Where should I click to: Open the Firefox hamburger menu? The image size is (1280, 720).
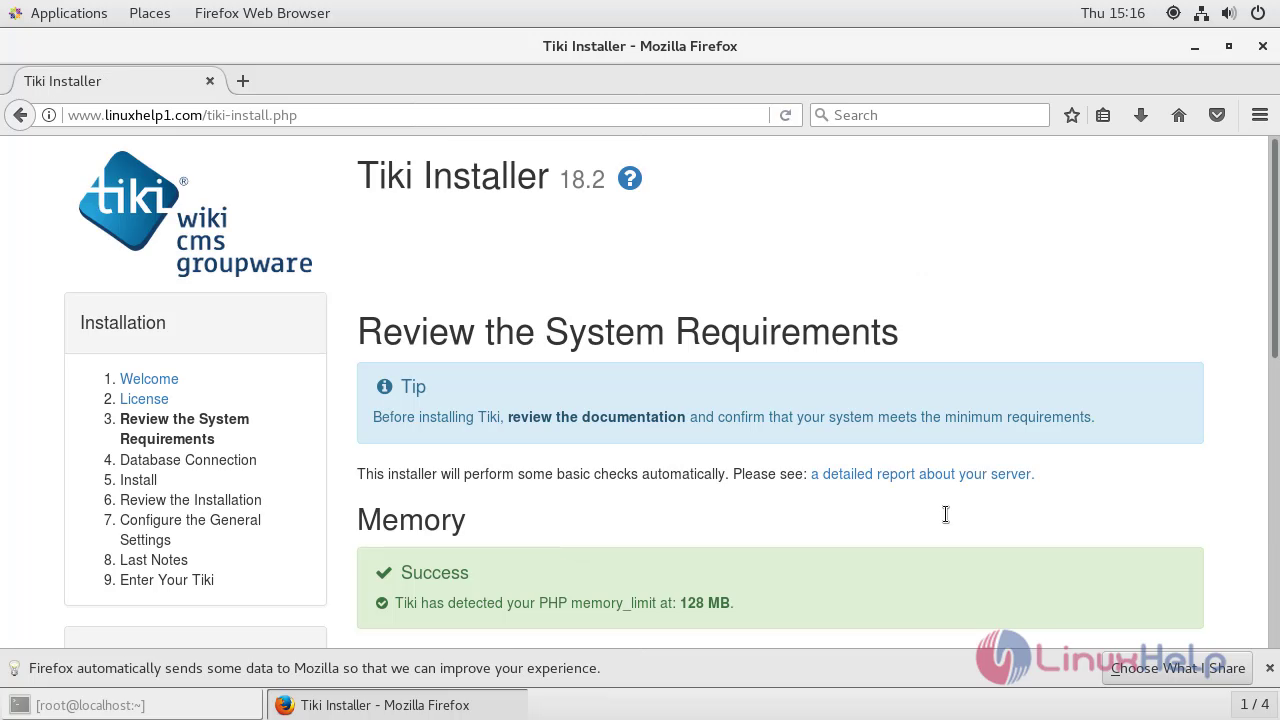[1260, 115]
